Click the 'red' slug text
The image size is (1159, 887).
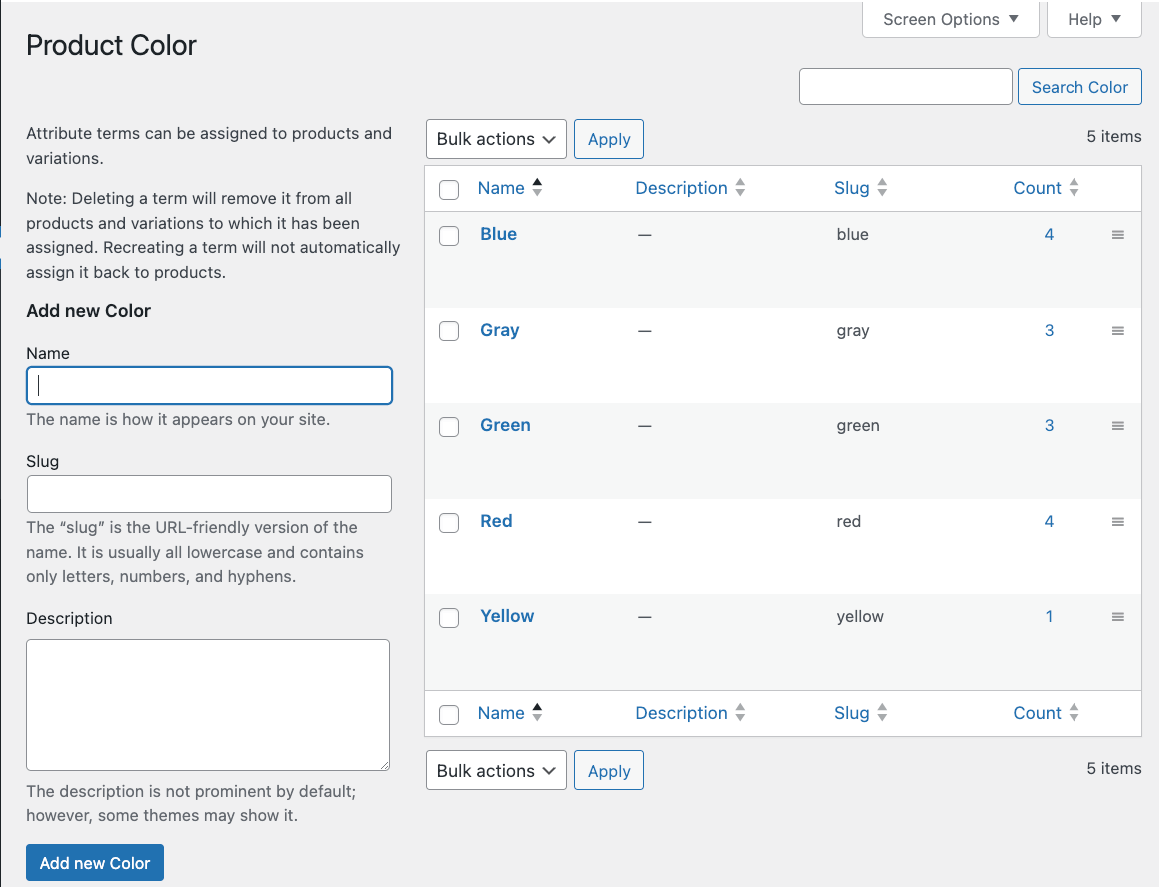(849, 521)
